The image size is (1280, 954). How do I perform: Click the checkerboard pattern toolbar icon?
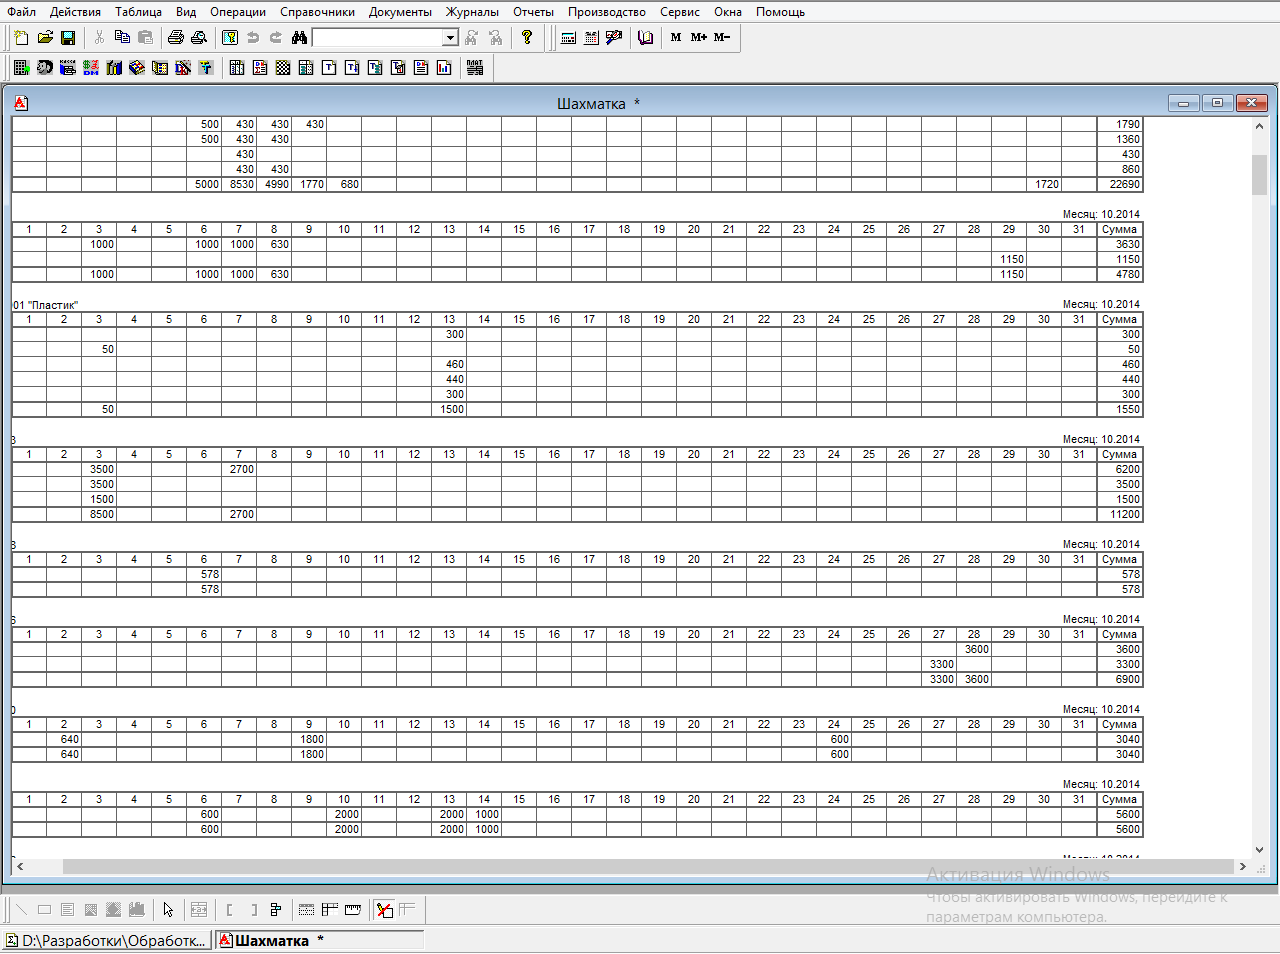click(x=283, y=67)
